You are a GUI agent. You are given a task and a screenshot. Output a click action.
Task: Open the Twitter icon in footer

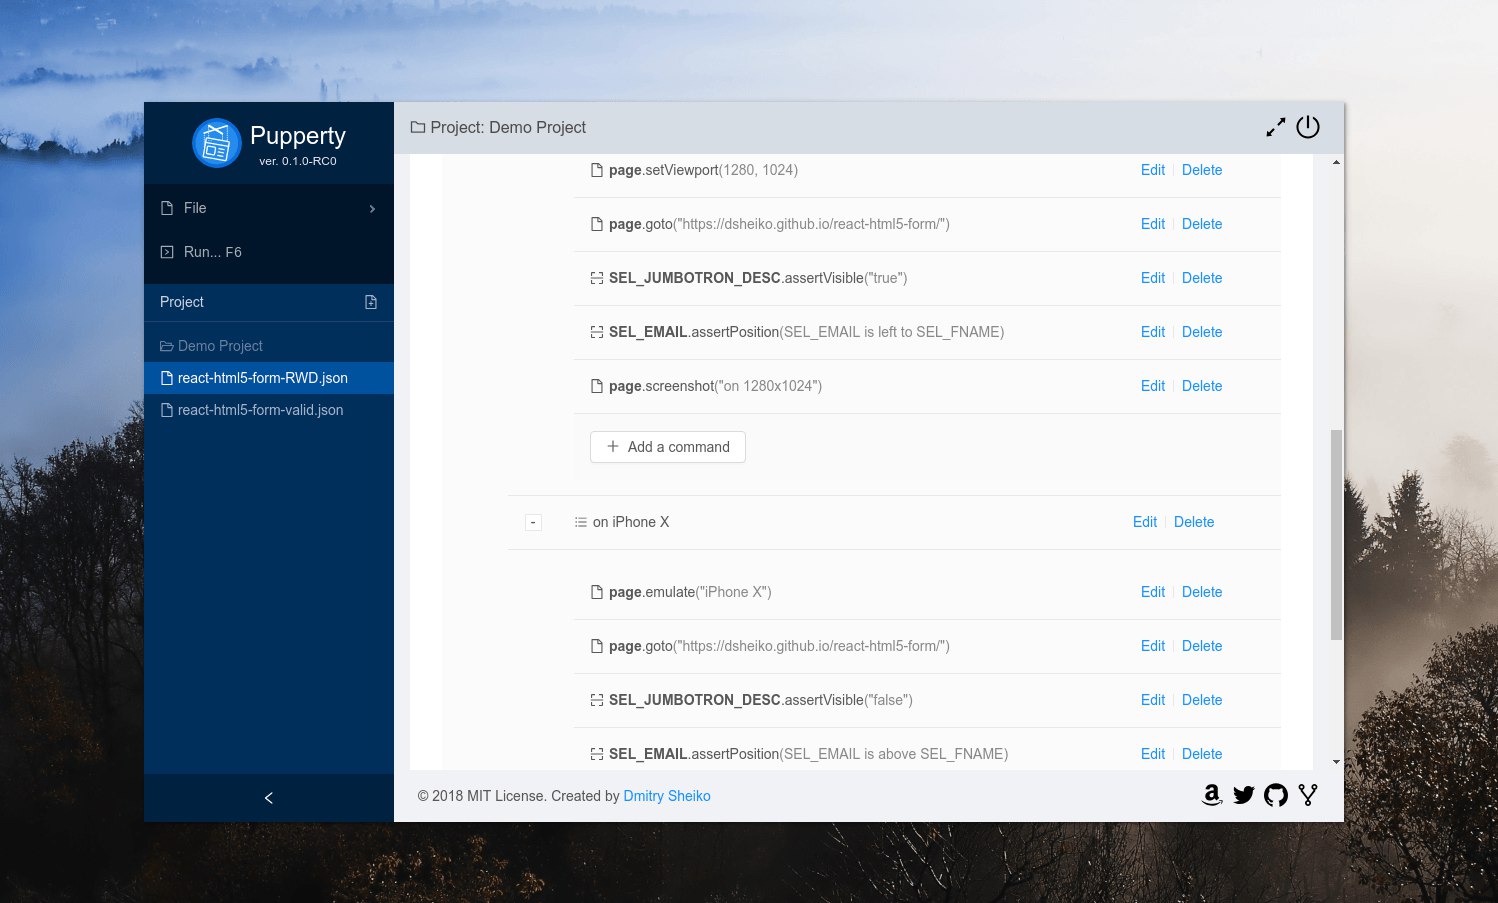pyautogui.click(x=1244, y=795)
